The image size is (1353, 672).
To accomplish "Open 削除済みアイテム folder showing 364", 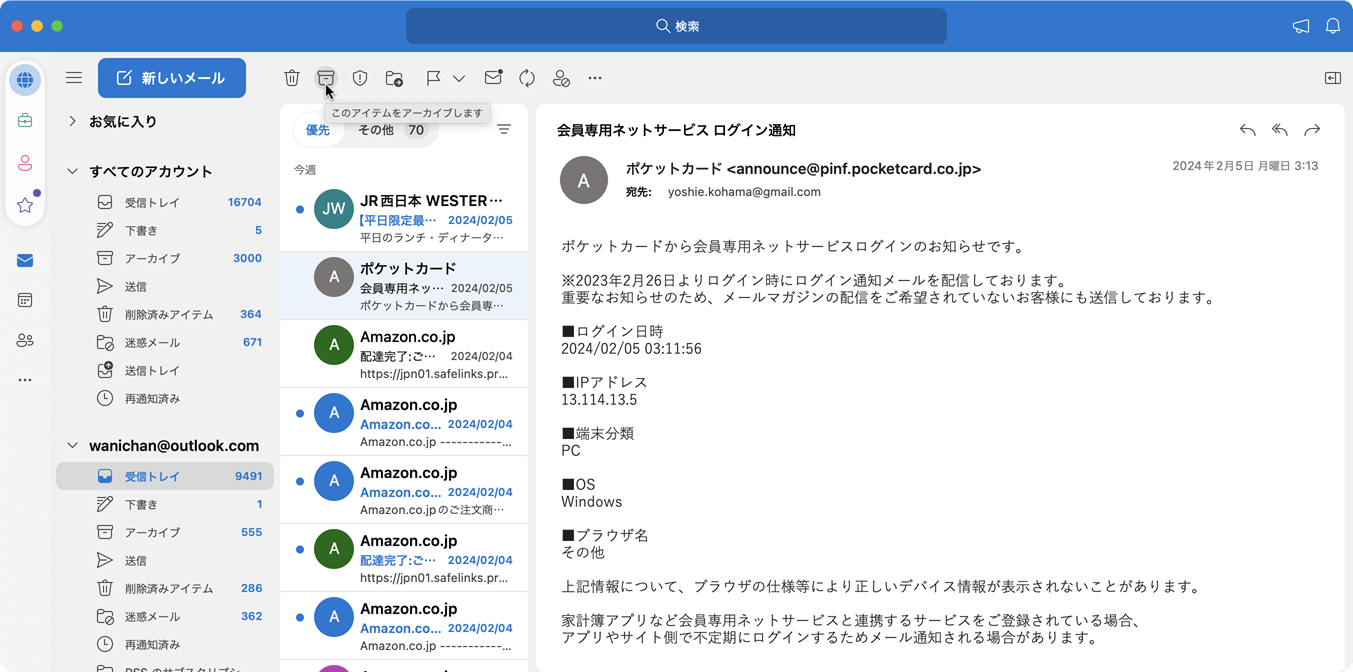I will pyautogui.click(x=165, y=314).
